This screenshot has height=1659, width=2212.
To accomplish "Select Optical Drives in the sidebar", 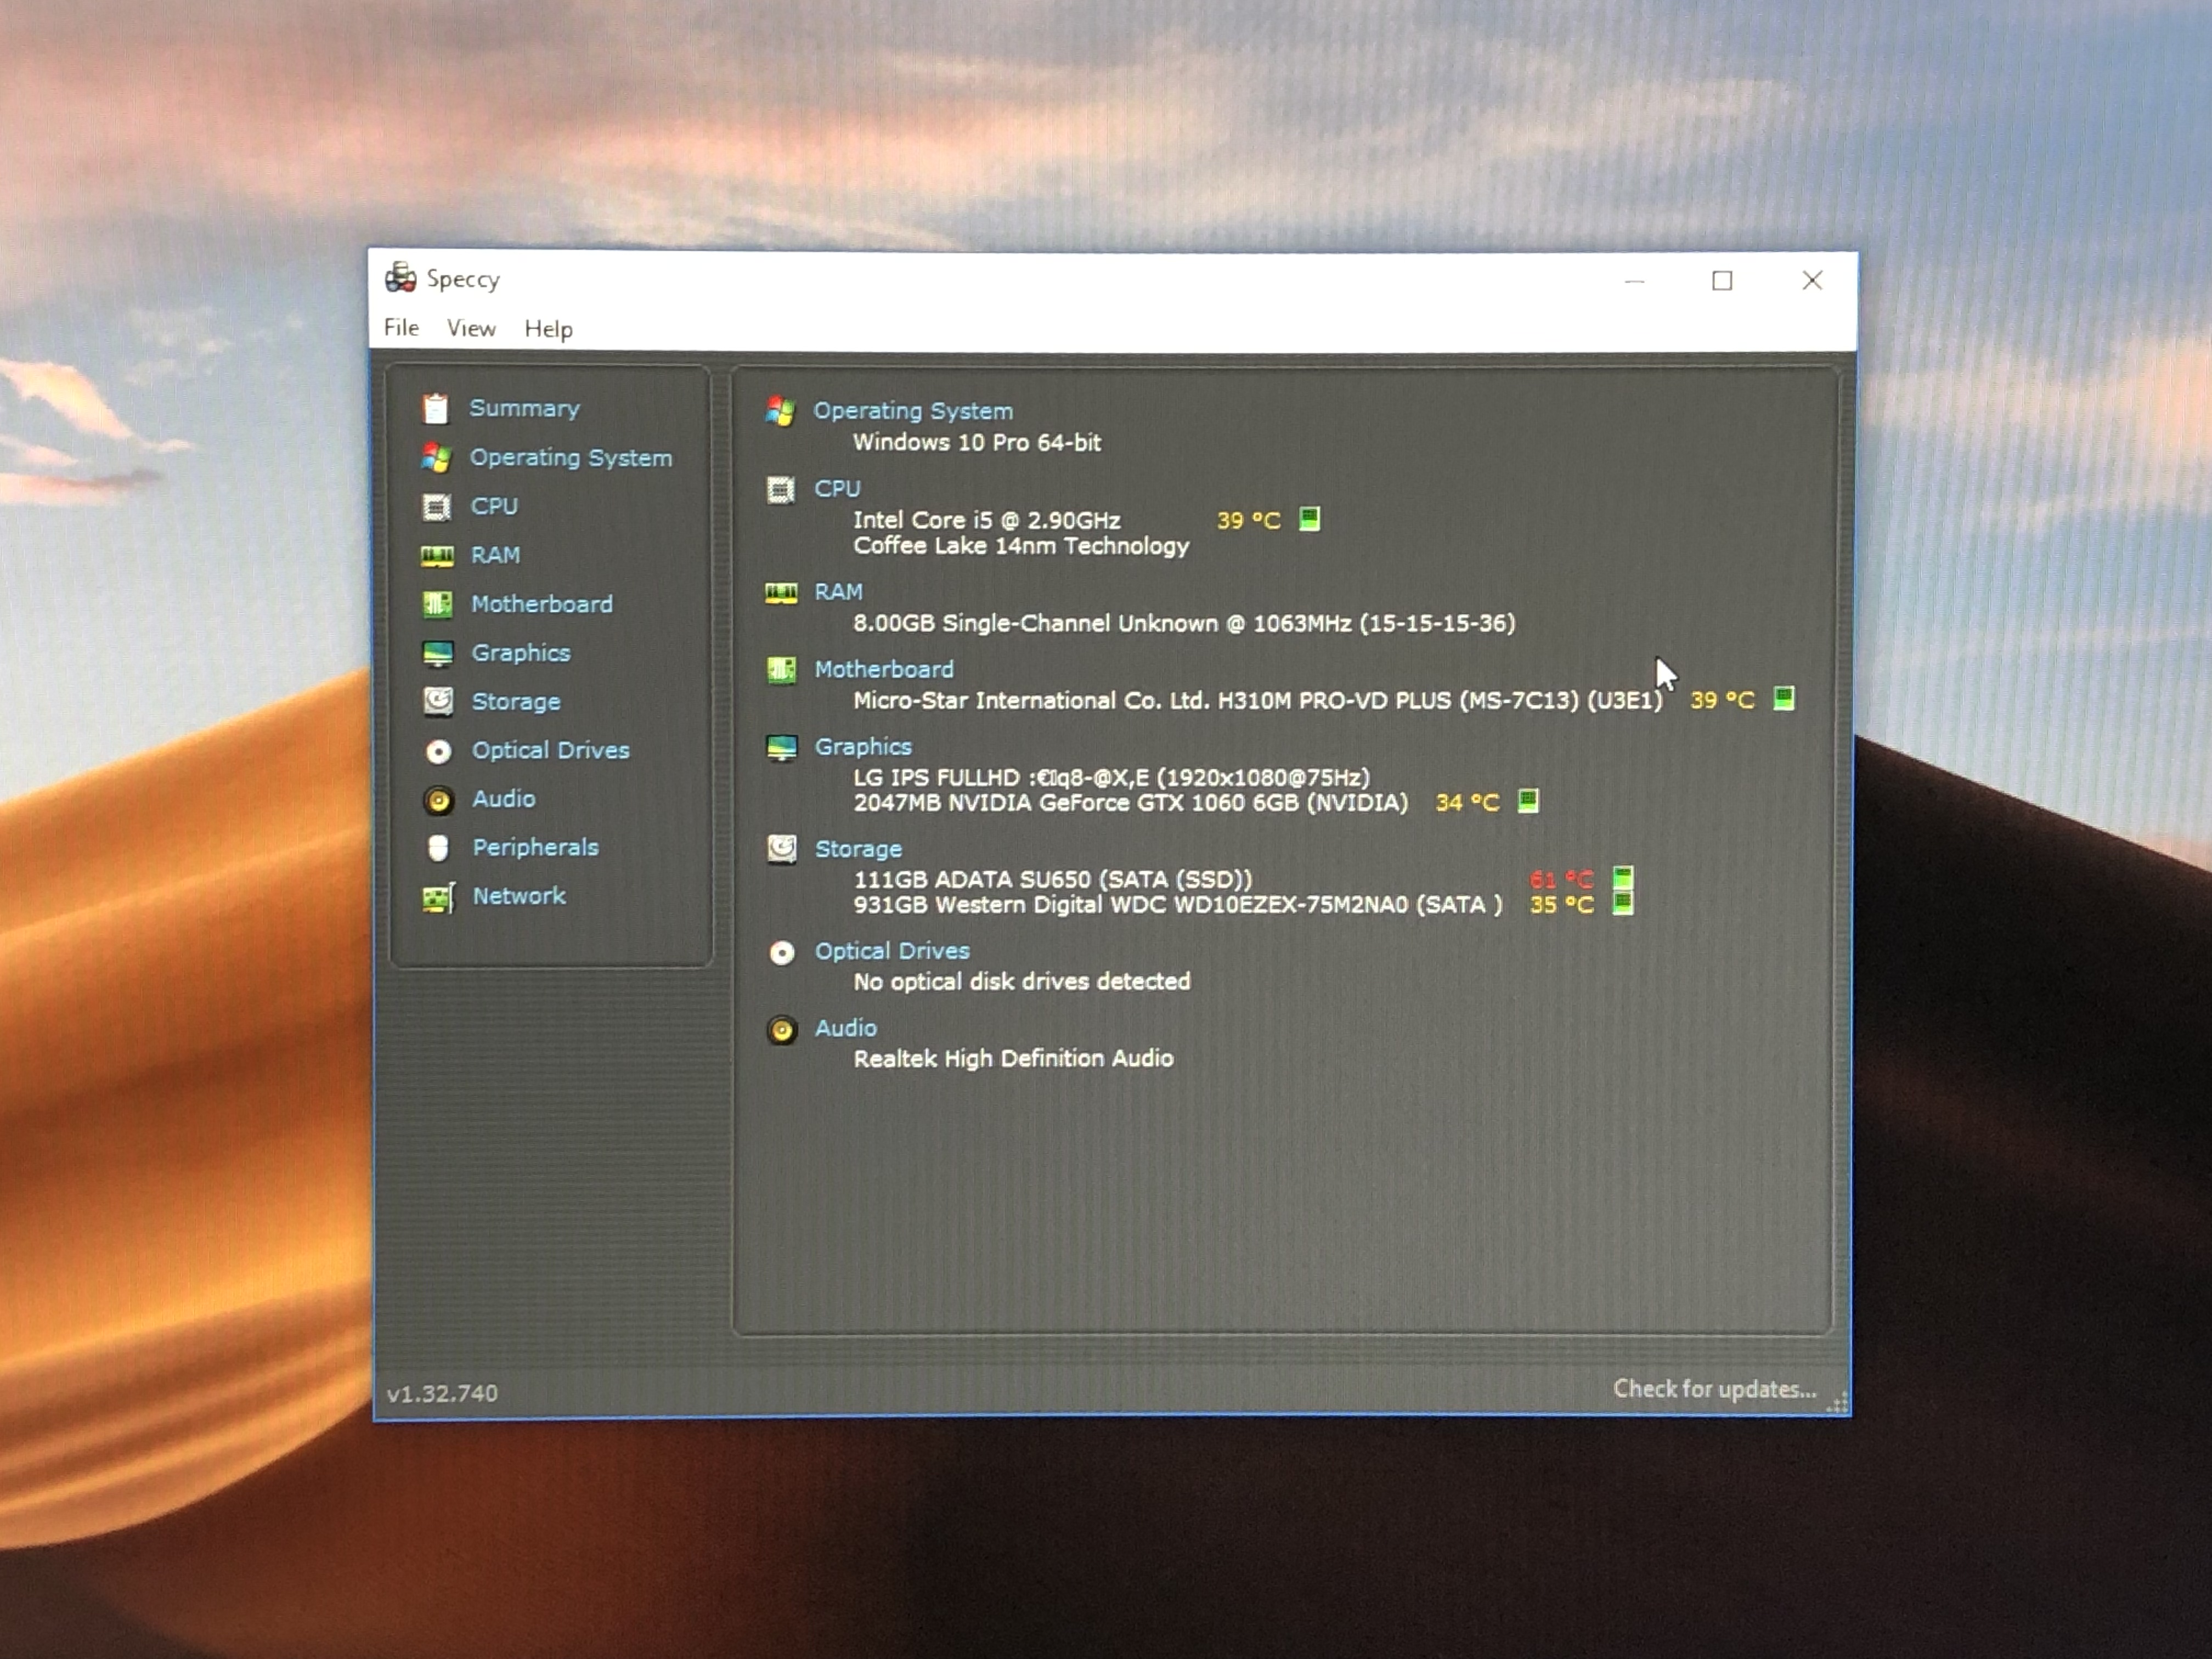I will click(550, 750).
